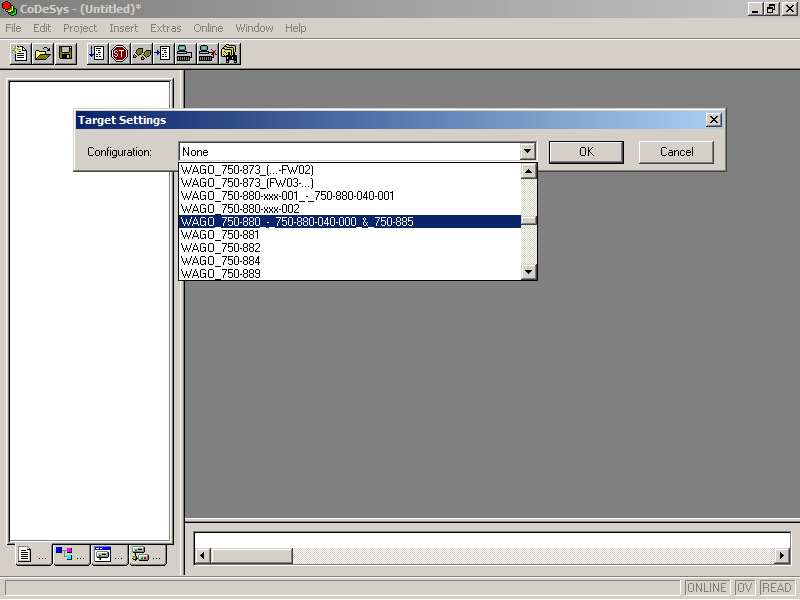Viewport: 800px width, 600px height.
Task: Stop execution using the red ST stop icon
Action: point(118,53)
